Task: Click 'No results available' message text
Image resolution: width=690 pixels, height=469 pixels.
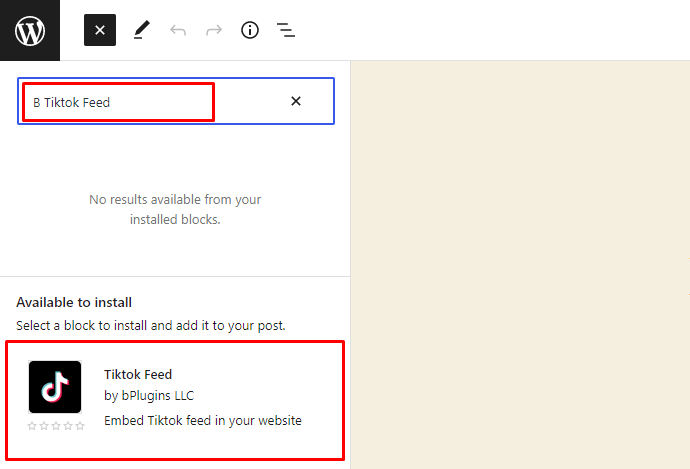Action: click(175, 209)
